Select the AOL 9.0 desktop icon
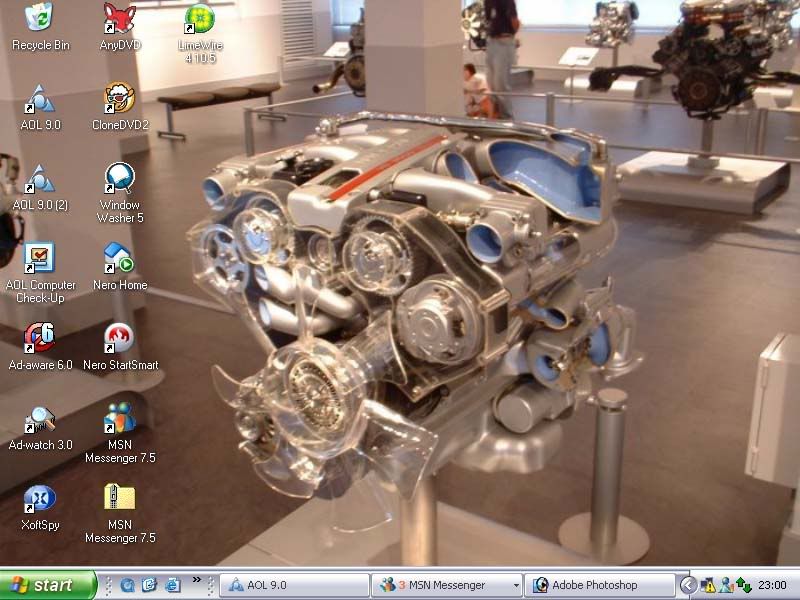 [40, 107]
